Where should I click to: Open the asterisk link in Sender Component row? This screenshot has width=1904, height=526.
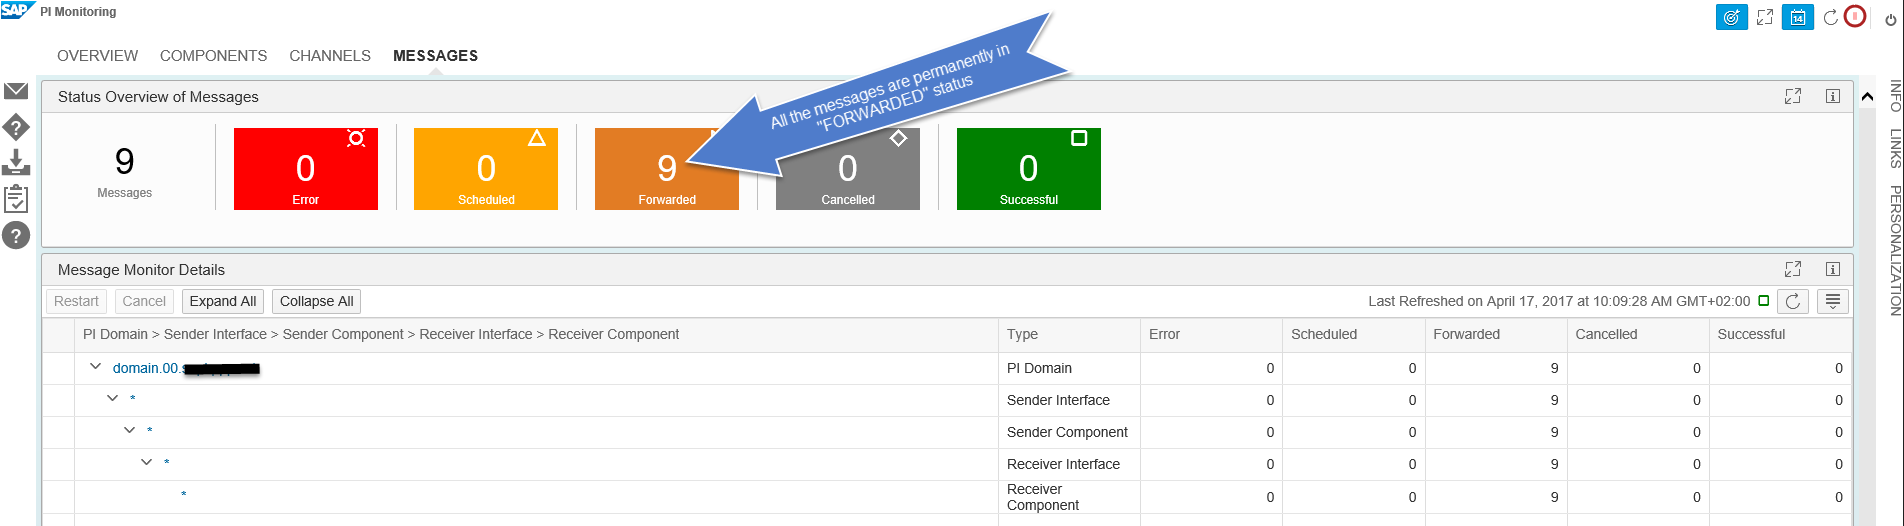[150, 432]
